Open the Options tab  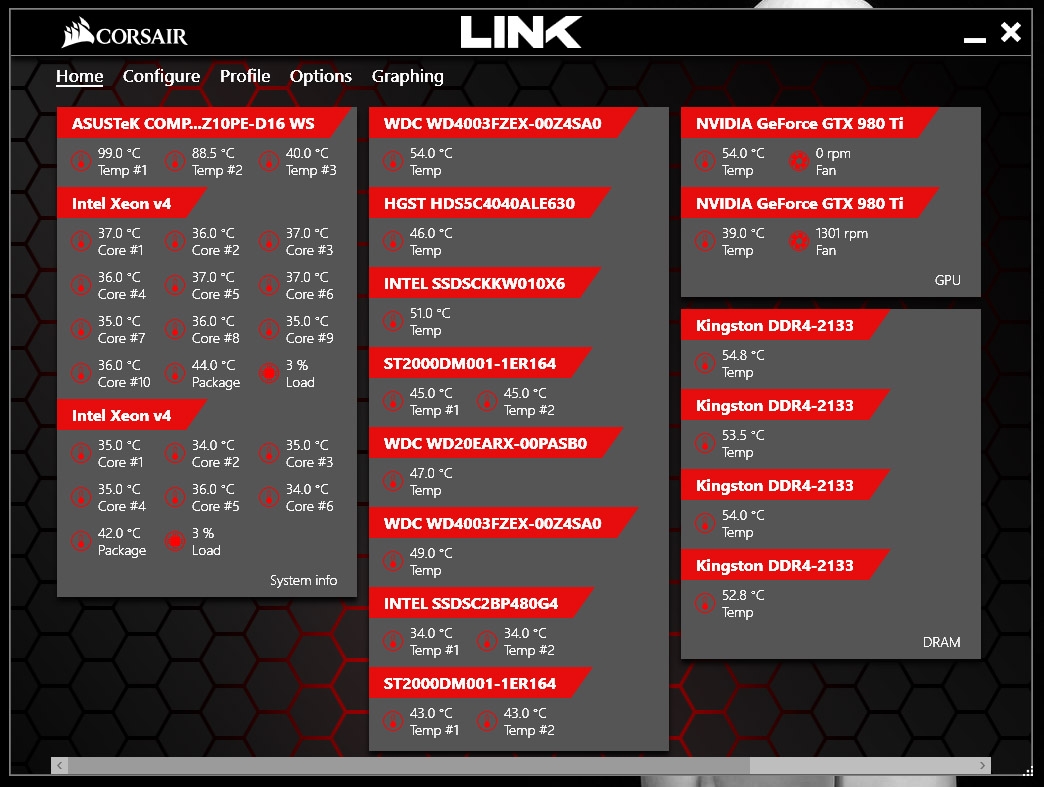point(320,77)
